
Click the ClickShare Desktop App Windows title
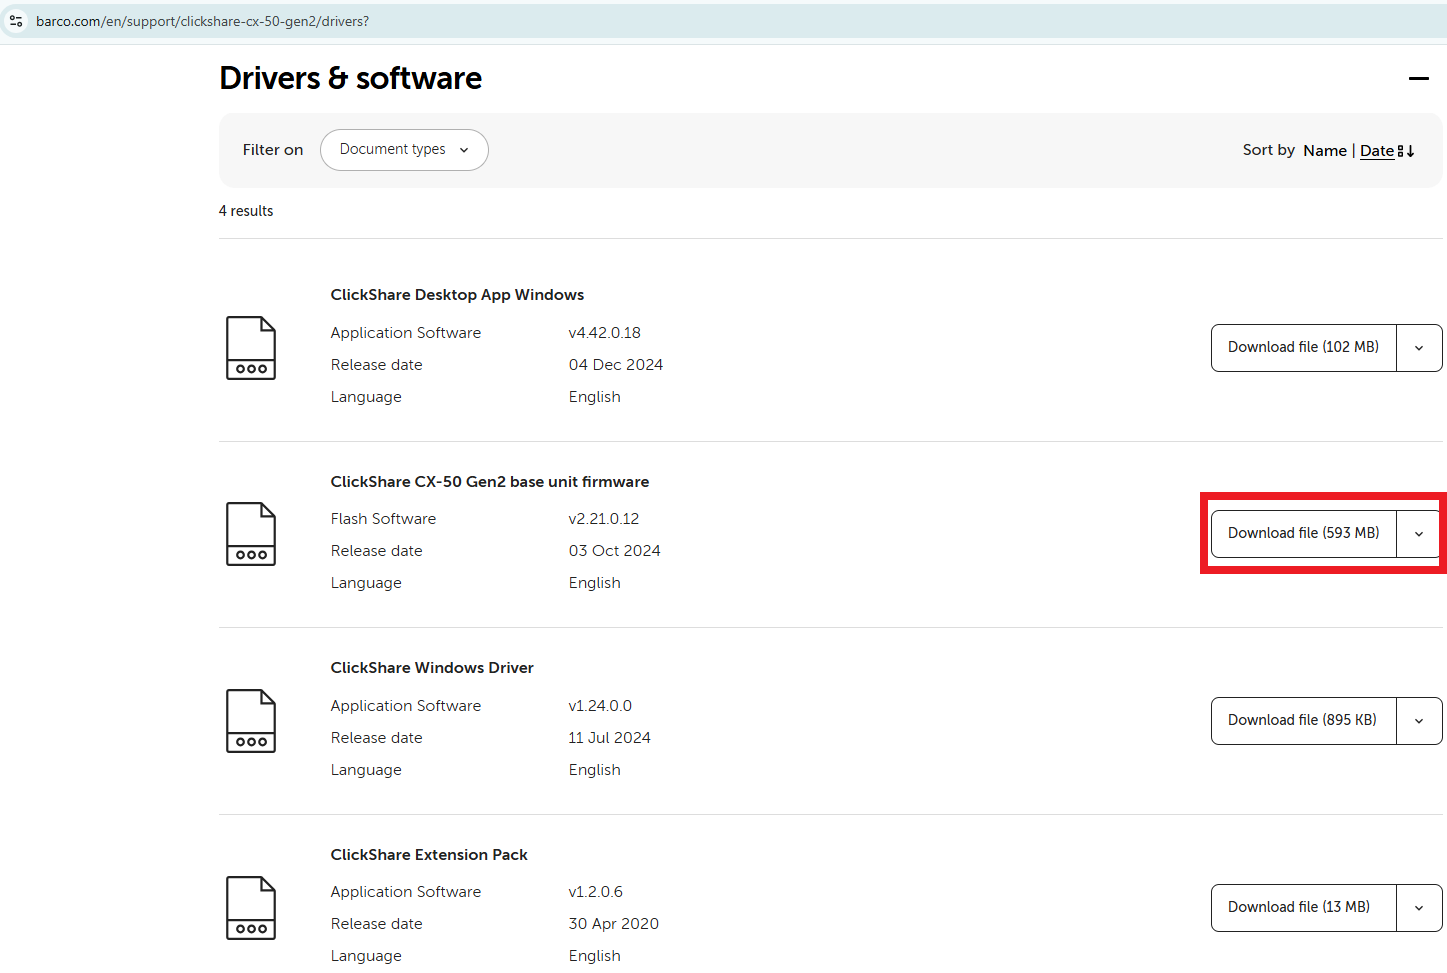point(457,295)
